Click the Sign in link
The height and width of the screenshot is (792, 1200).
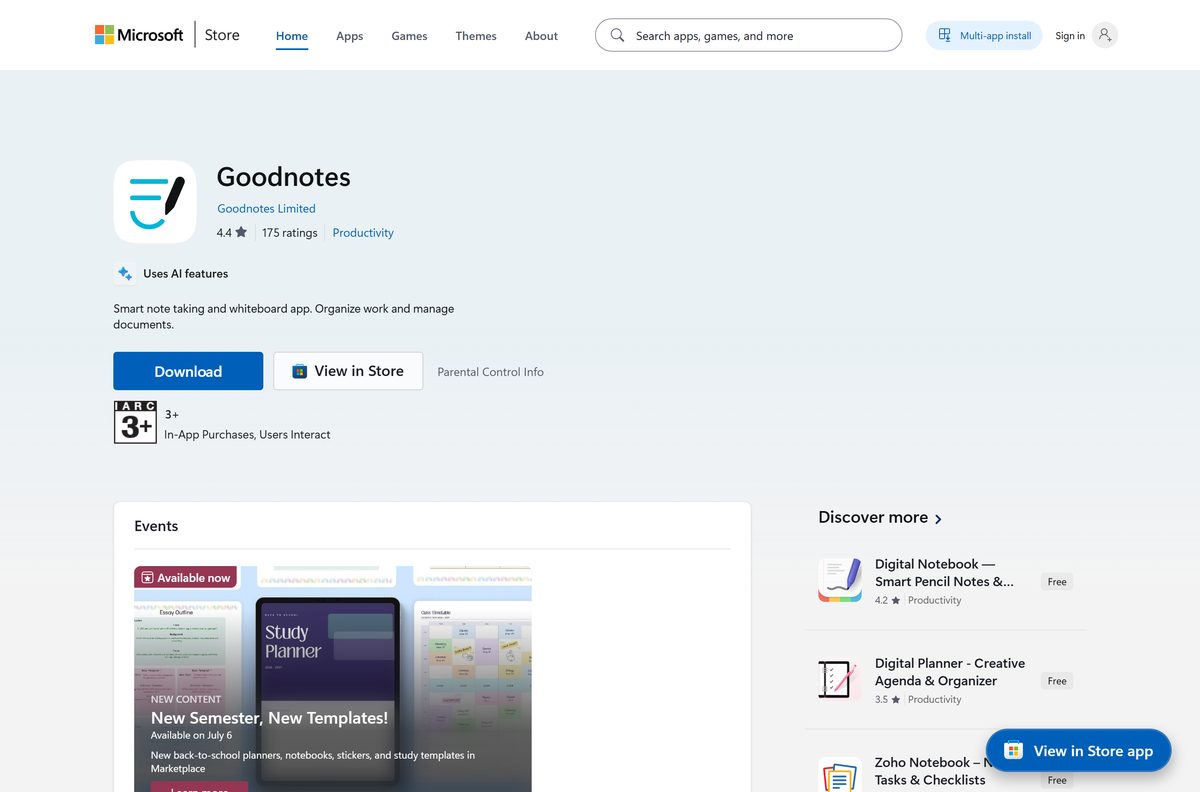(1070, 36)
